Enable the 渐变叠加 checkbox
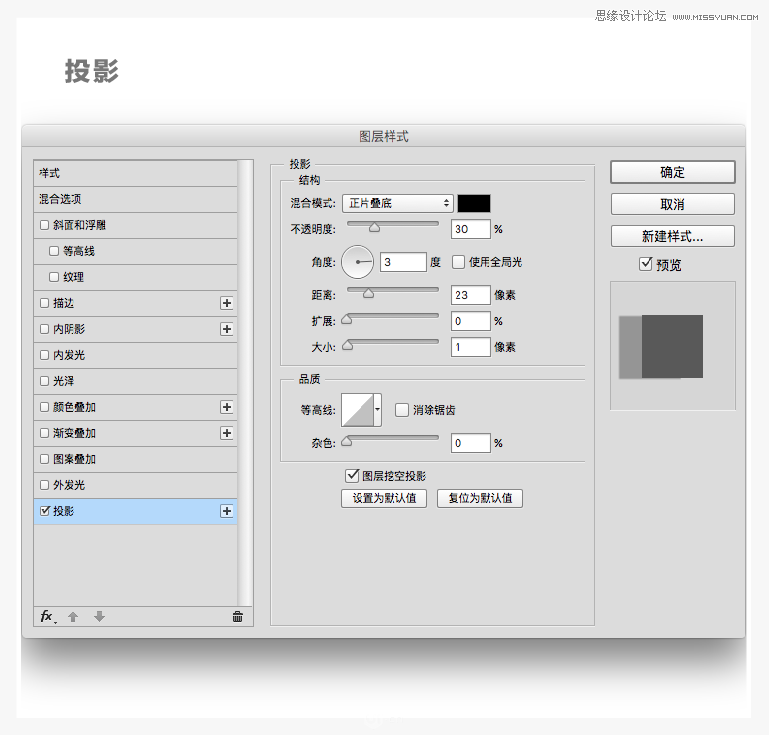 (x=45, y=433)
